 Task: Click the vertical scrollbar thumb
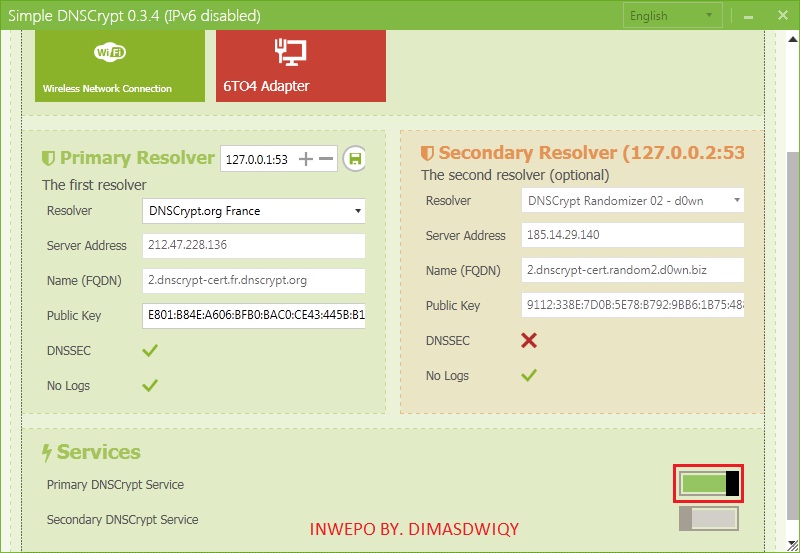click(792, 334)
